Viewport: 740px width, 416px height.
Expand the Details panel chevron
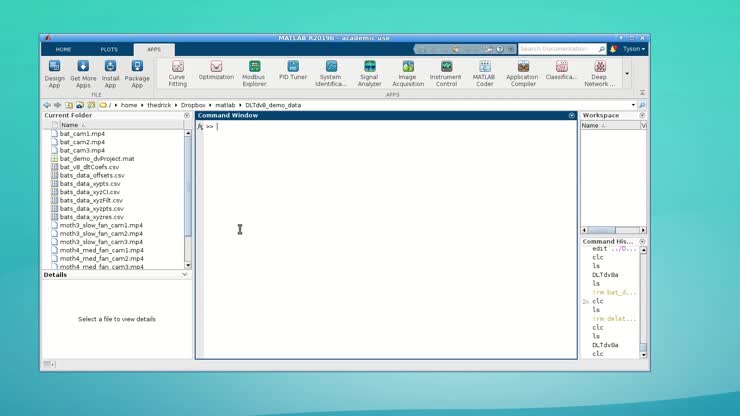(x=185, y=274)
